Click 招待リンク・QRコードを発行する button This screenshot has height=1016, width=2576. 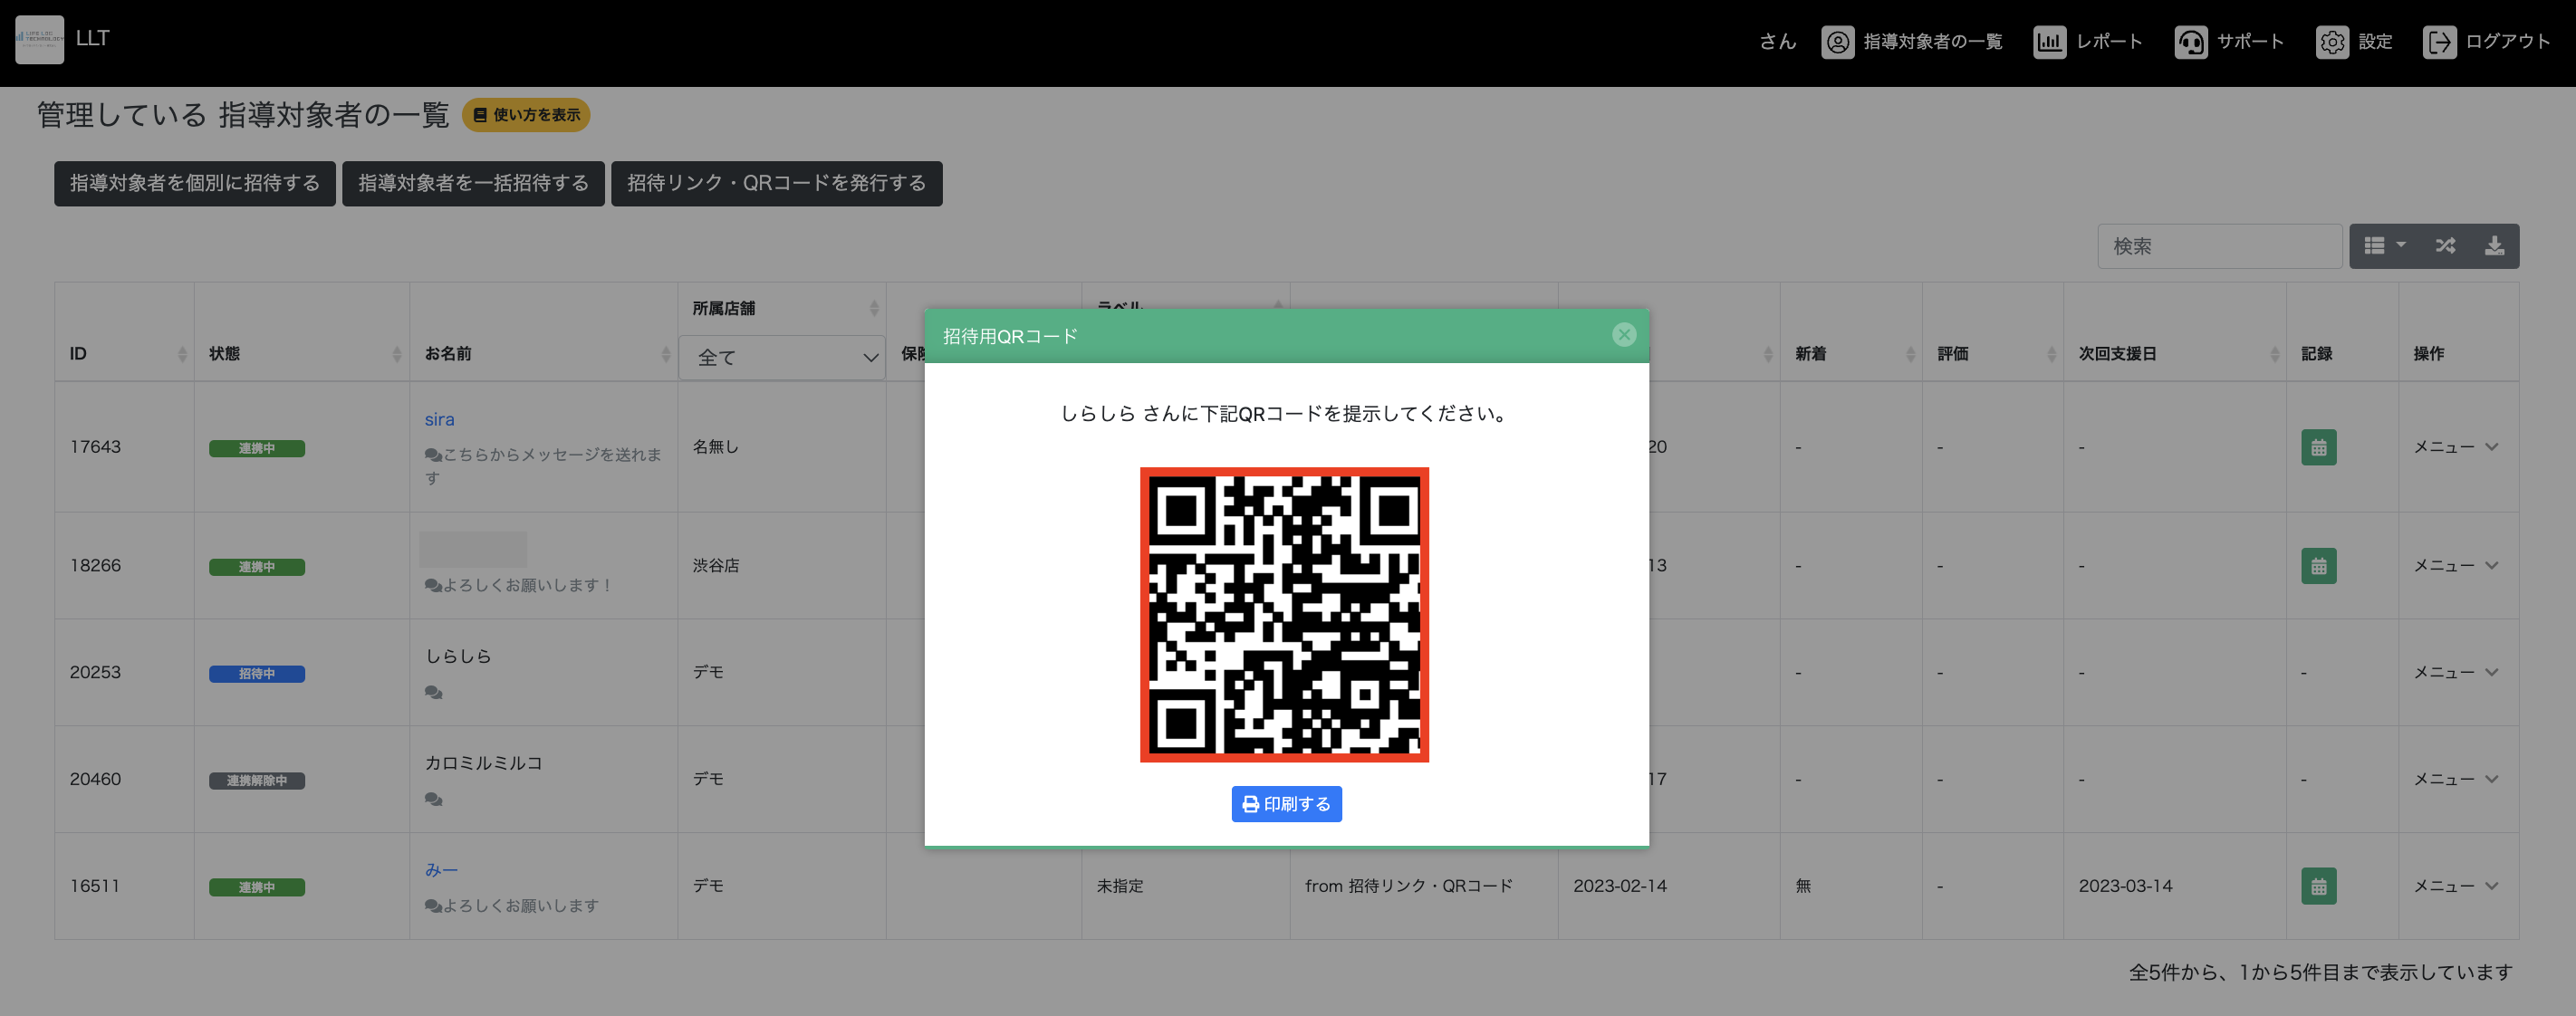777,183
